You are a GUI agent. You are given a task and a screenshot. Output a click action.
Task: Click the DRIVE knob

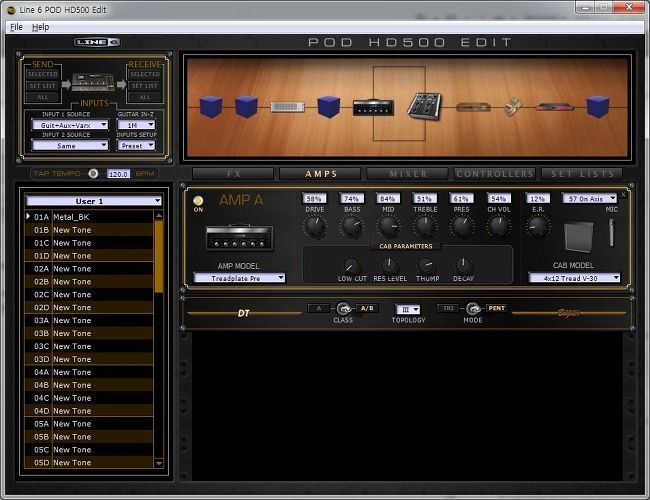pyautogui.click(x=315, y=227)
